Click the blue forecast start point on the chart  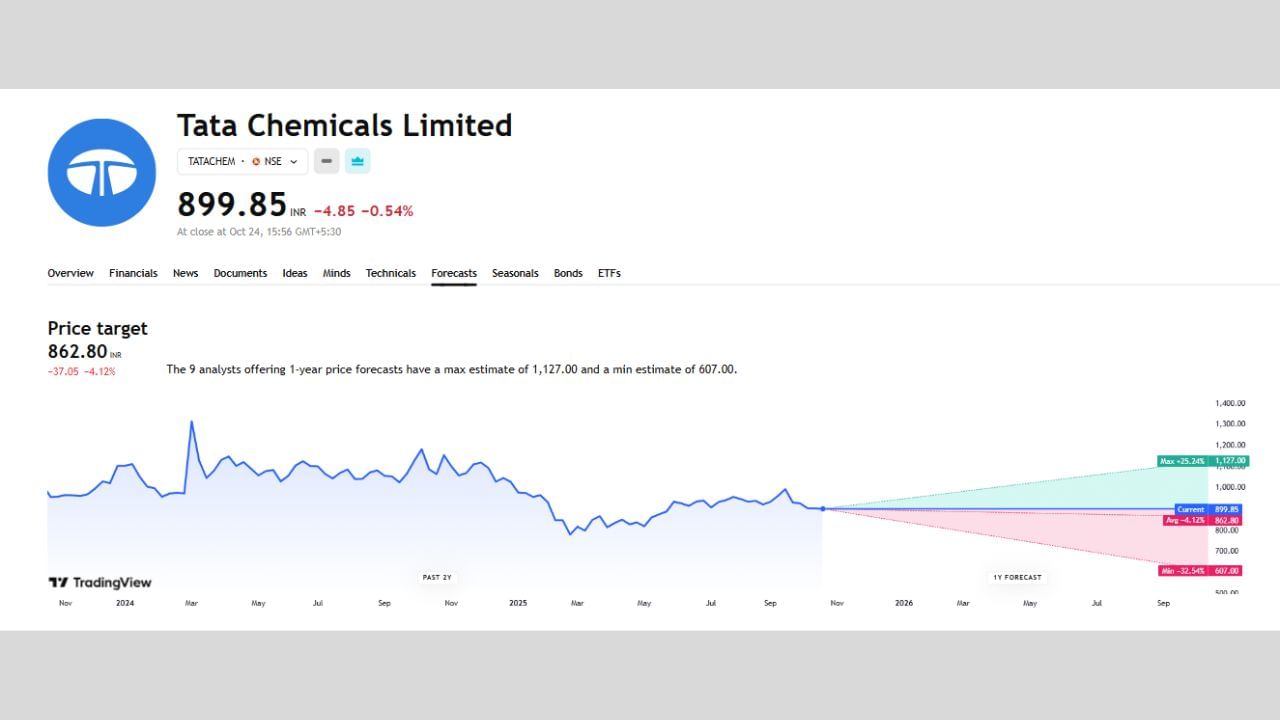pos(823,509)
